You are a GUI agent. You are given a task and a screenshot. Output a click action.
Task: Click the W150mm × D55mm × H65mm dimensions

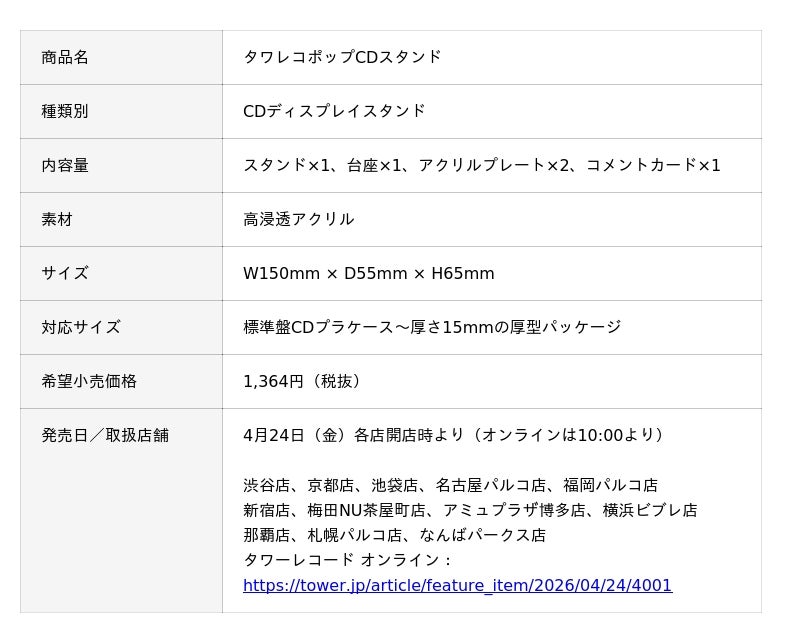click(x=368, y=273)
